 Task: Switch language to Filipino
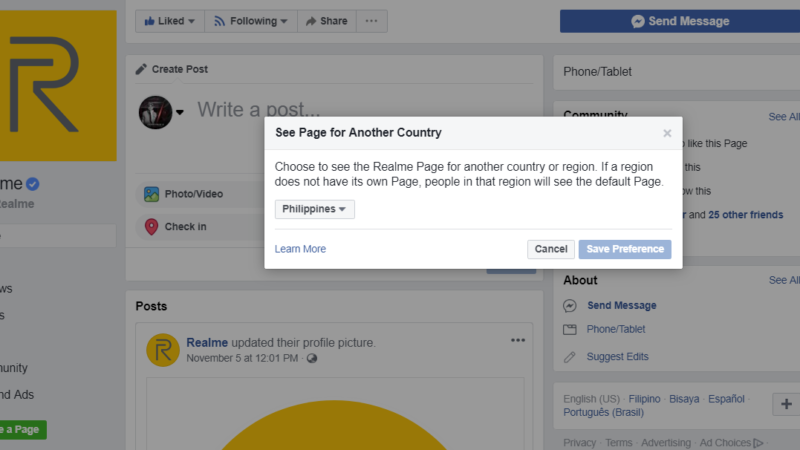click(644, 399)
